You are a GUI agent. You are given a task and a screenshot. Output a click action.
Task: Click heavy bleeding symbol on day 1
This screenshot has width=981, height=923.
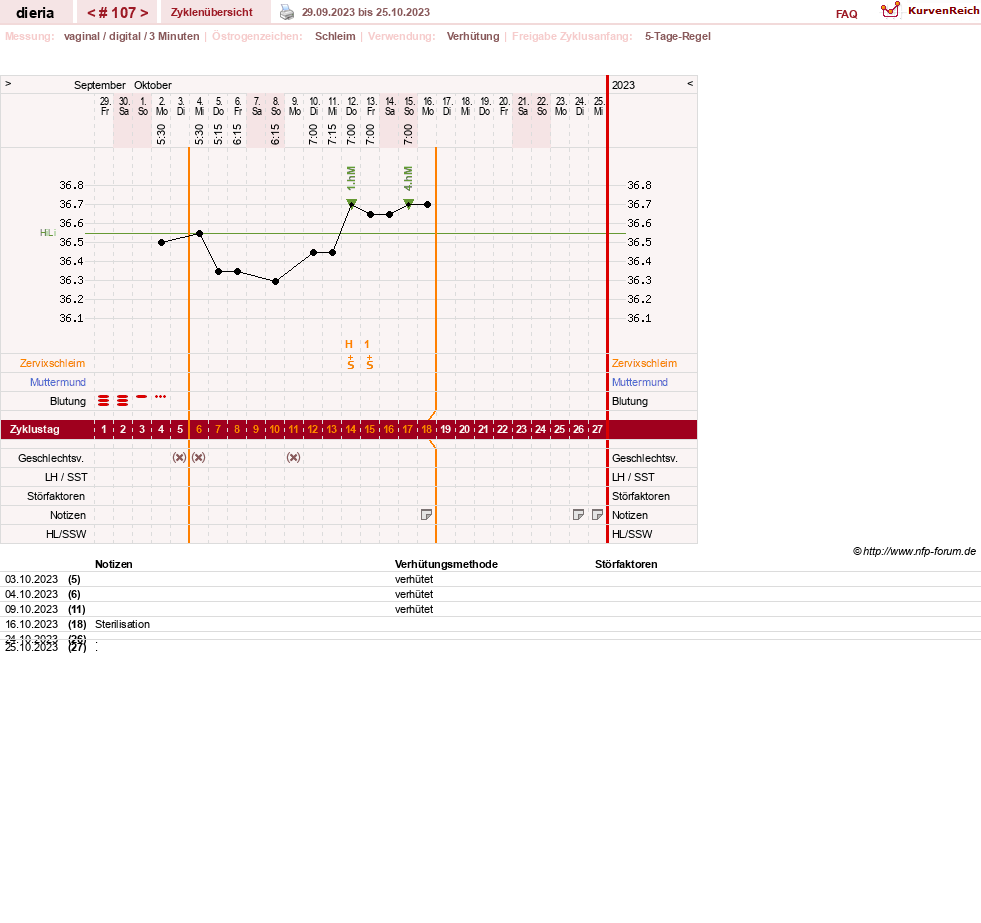[104, 400]
